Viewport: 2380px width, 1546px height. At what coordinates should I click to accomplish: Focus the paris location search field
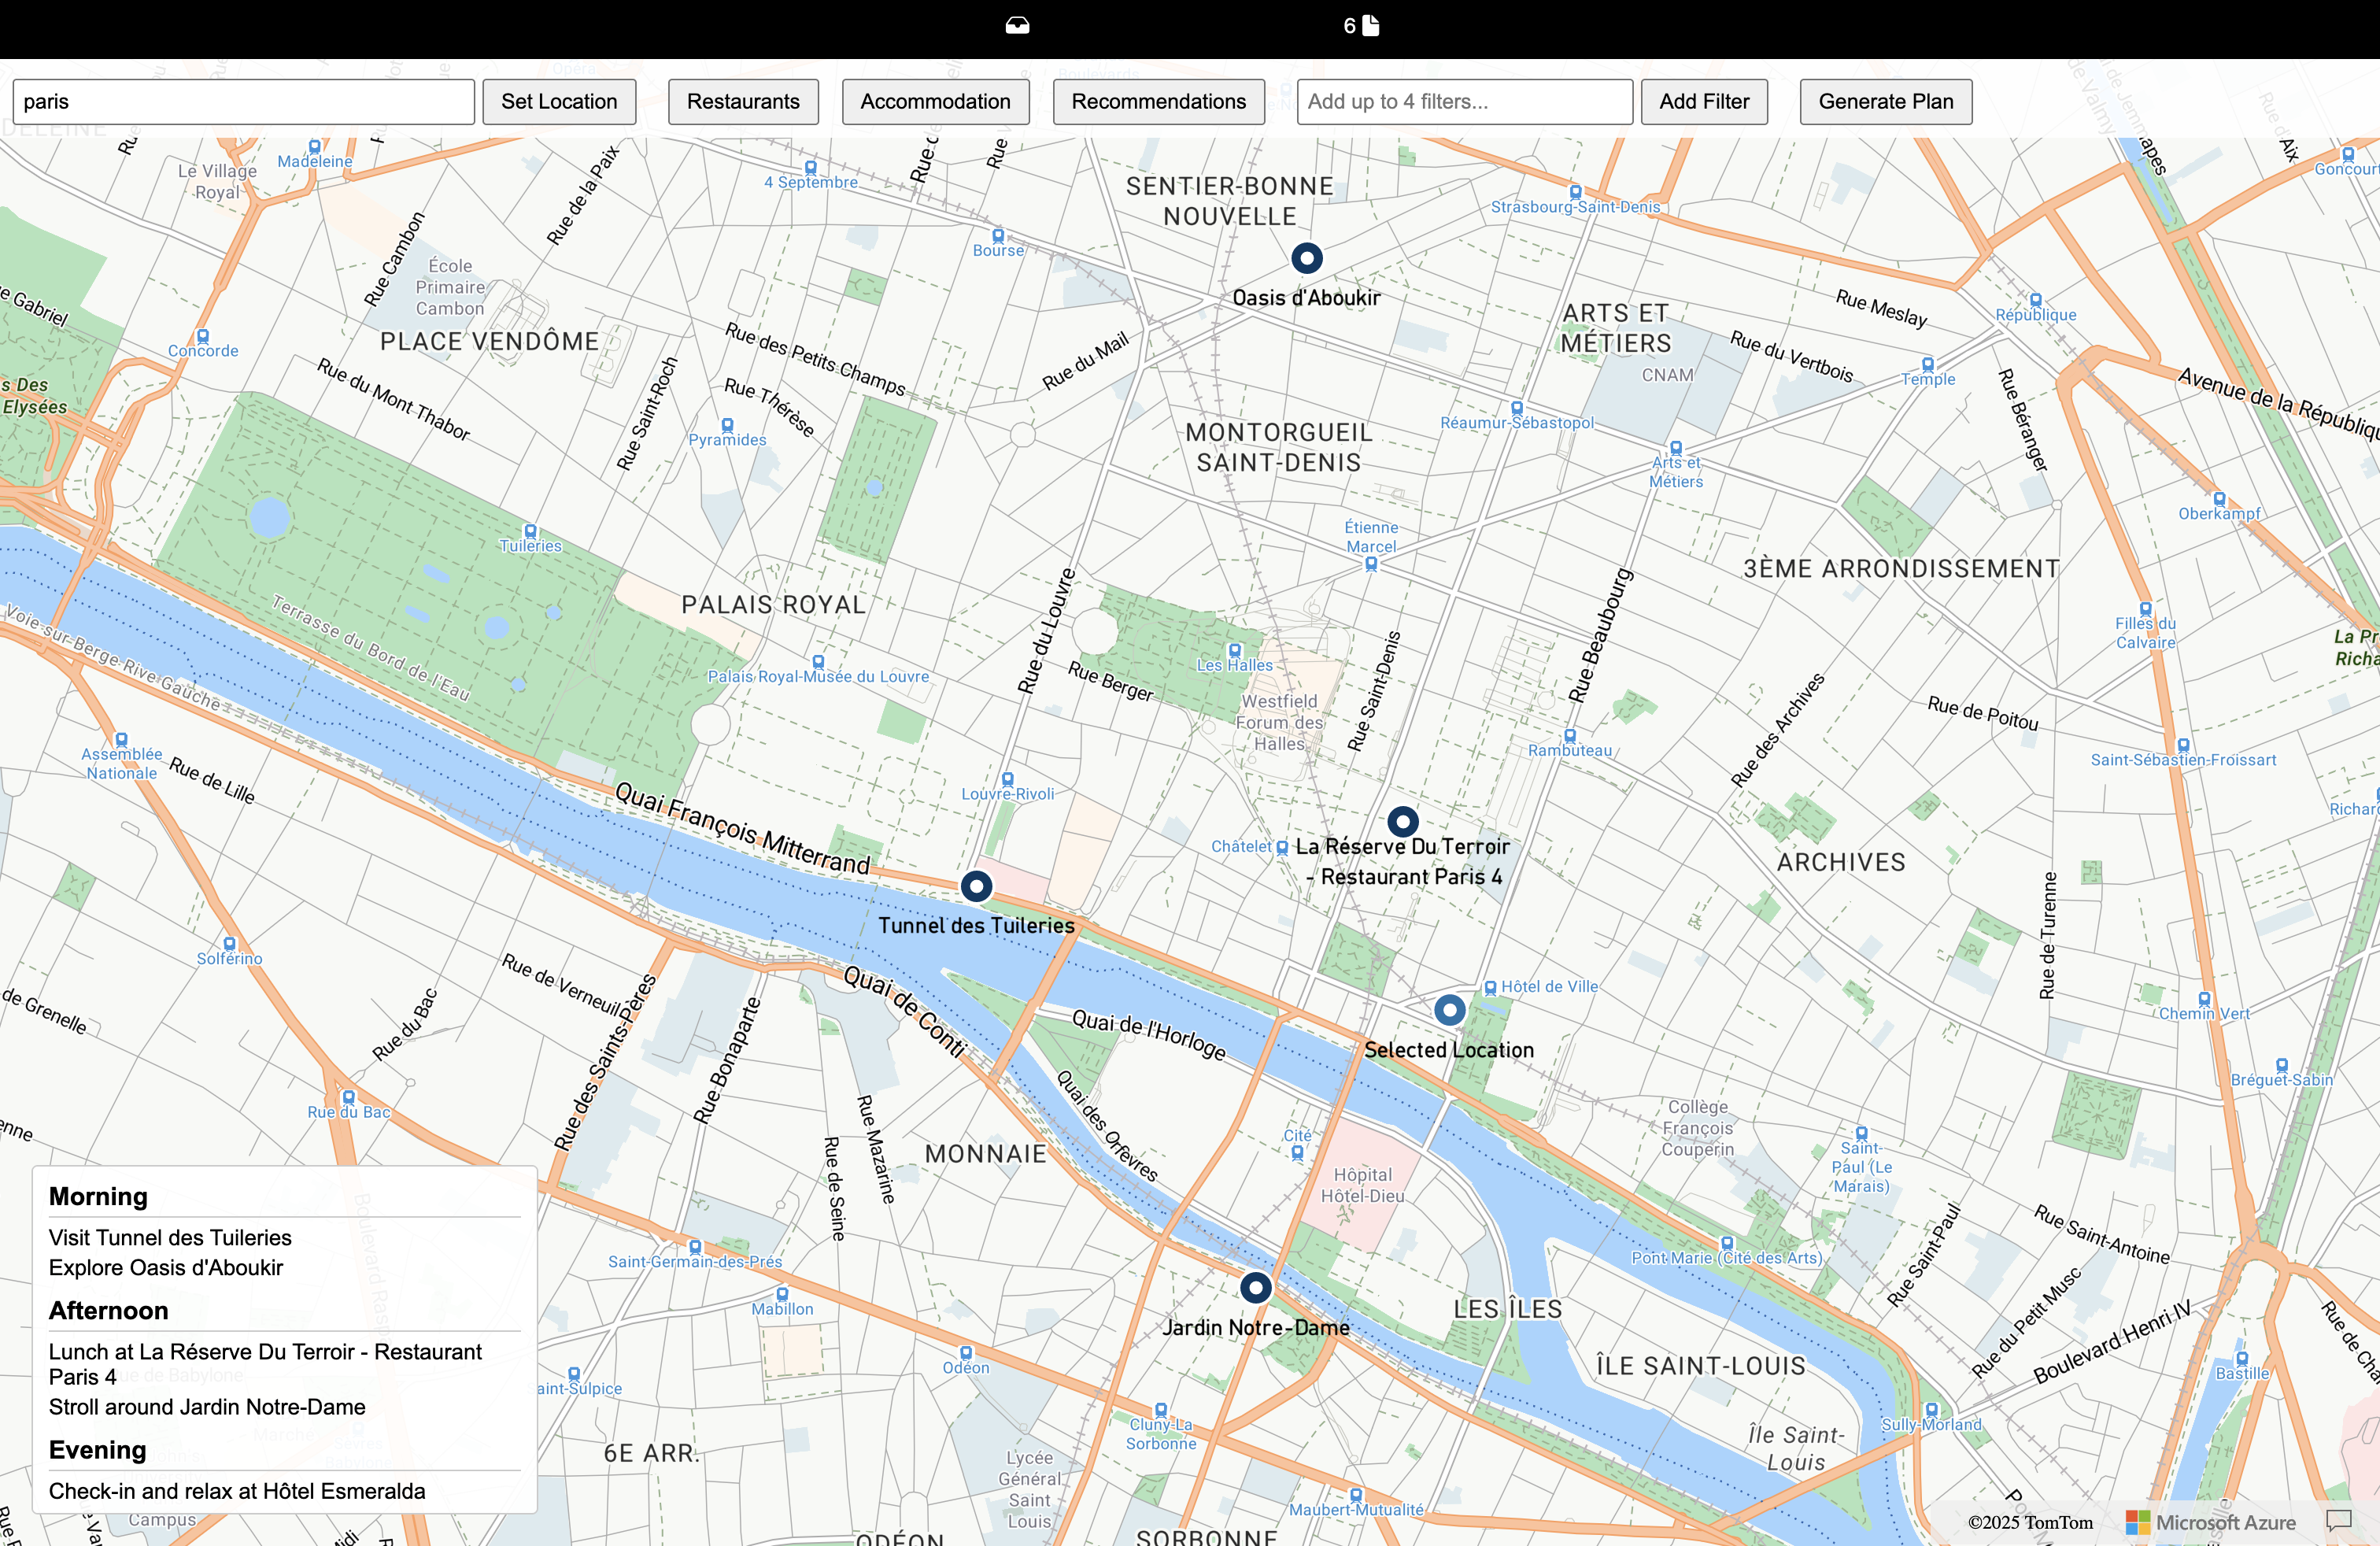click(x=243, y=102)
